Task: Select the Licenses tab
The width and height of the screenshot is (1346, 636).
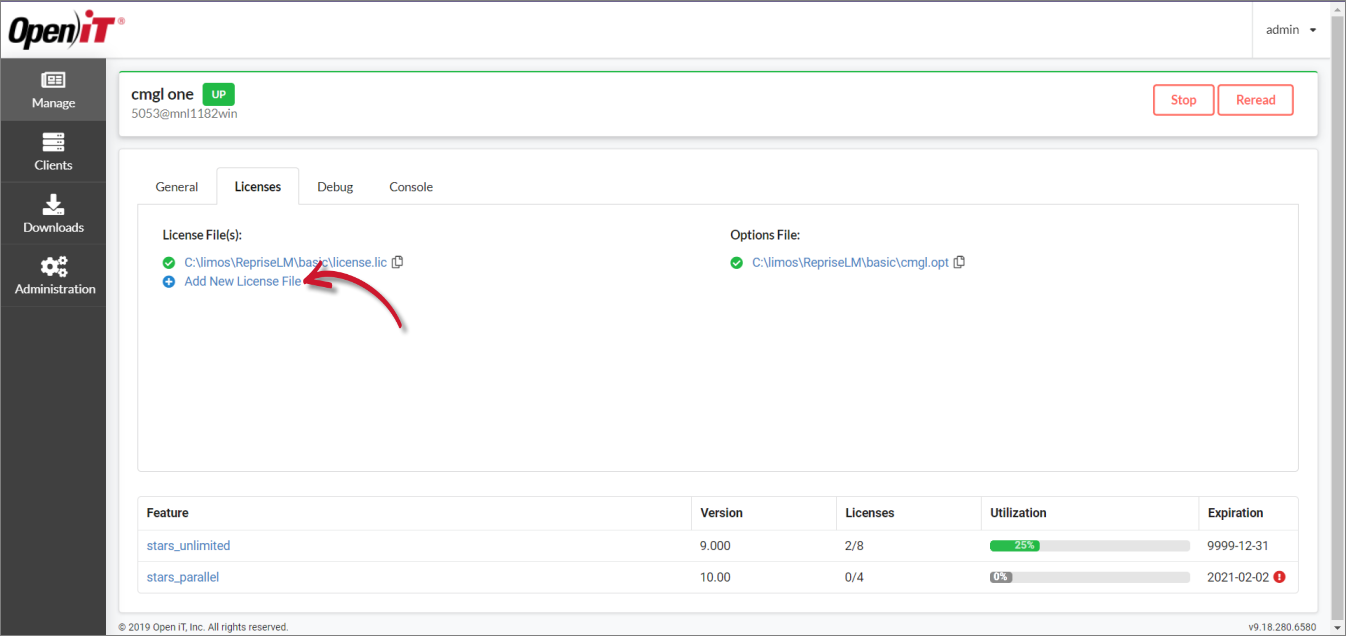Action: point(258,187)
